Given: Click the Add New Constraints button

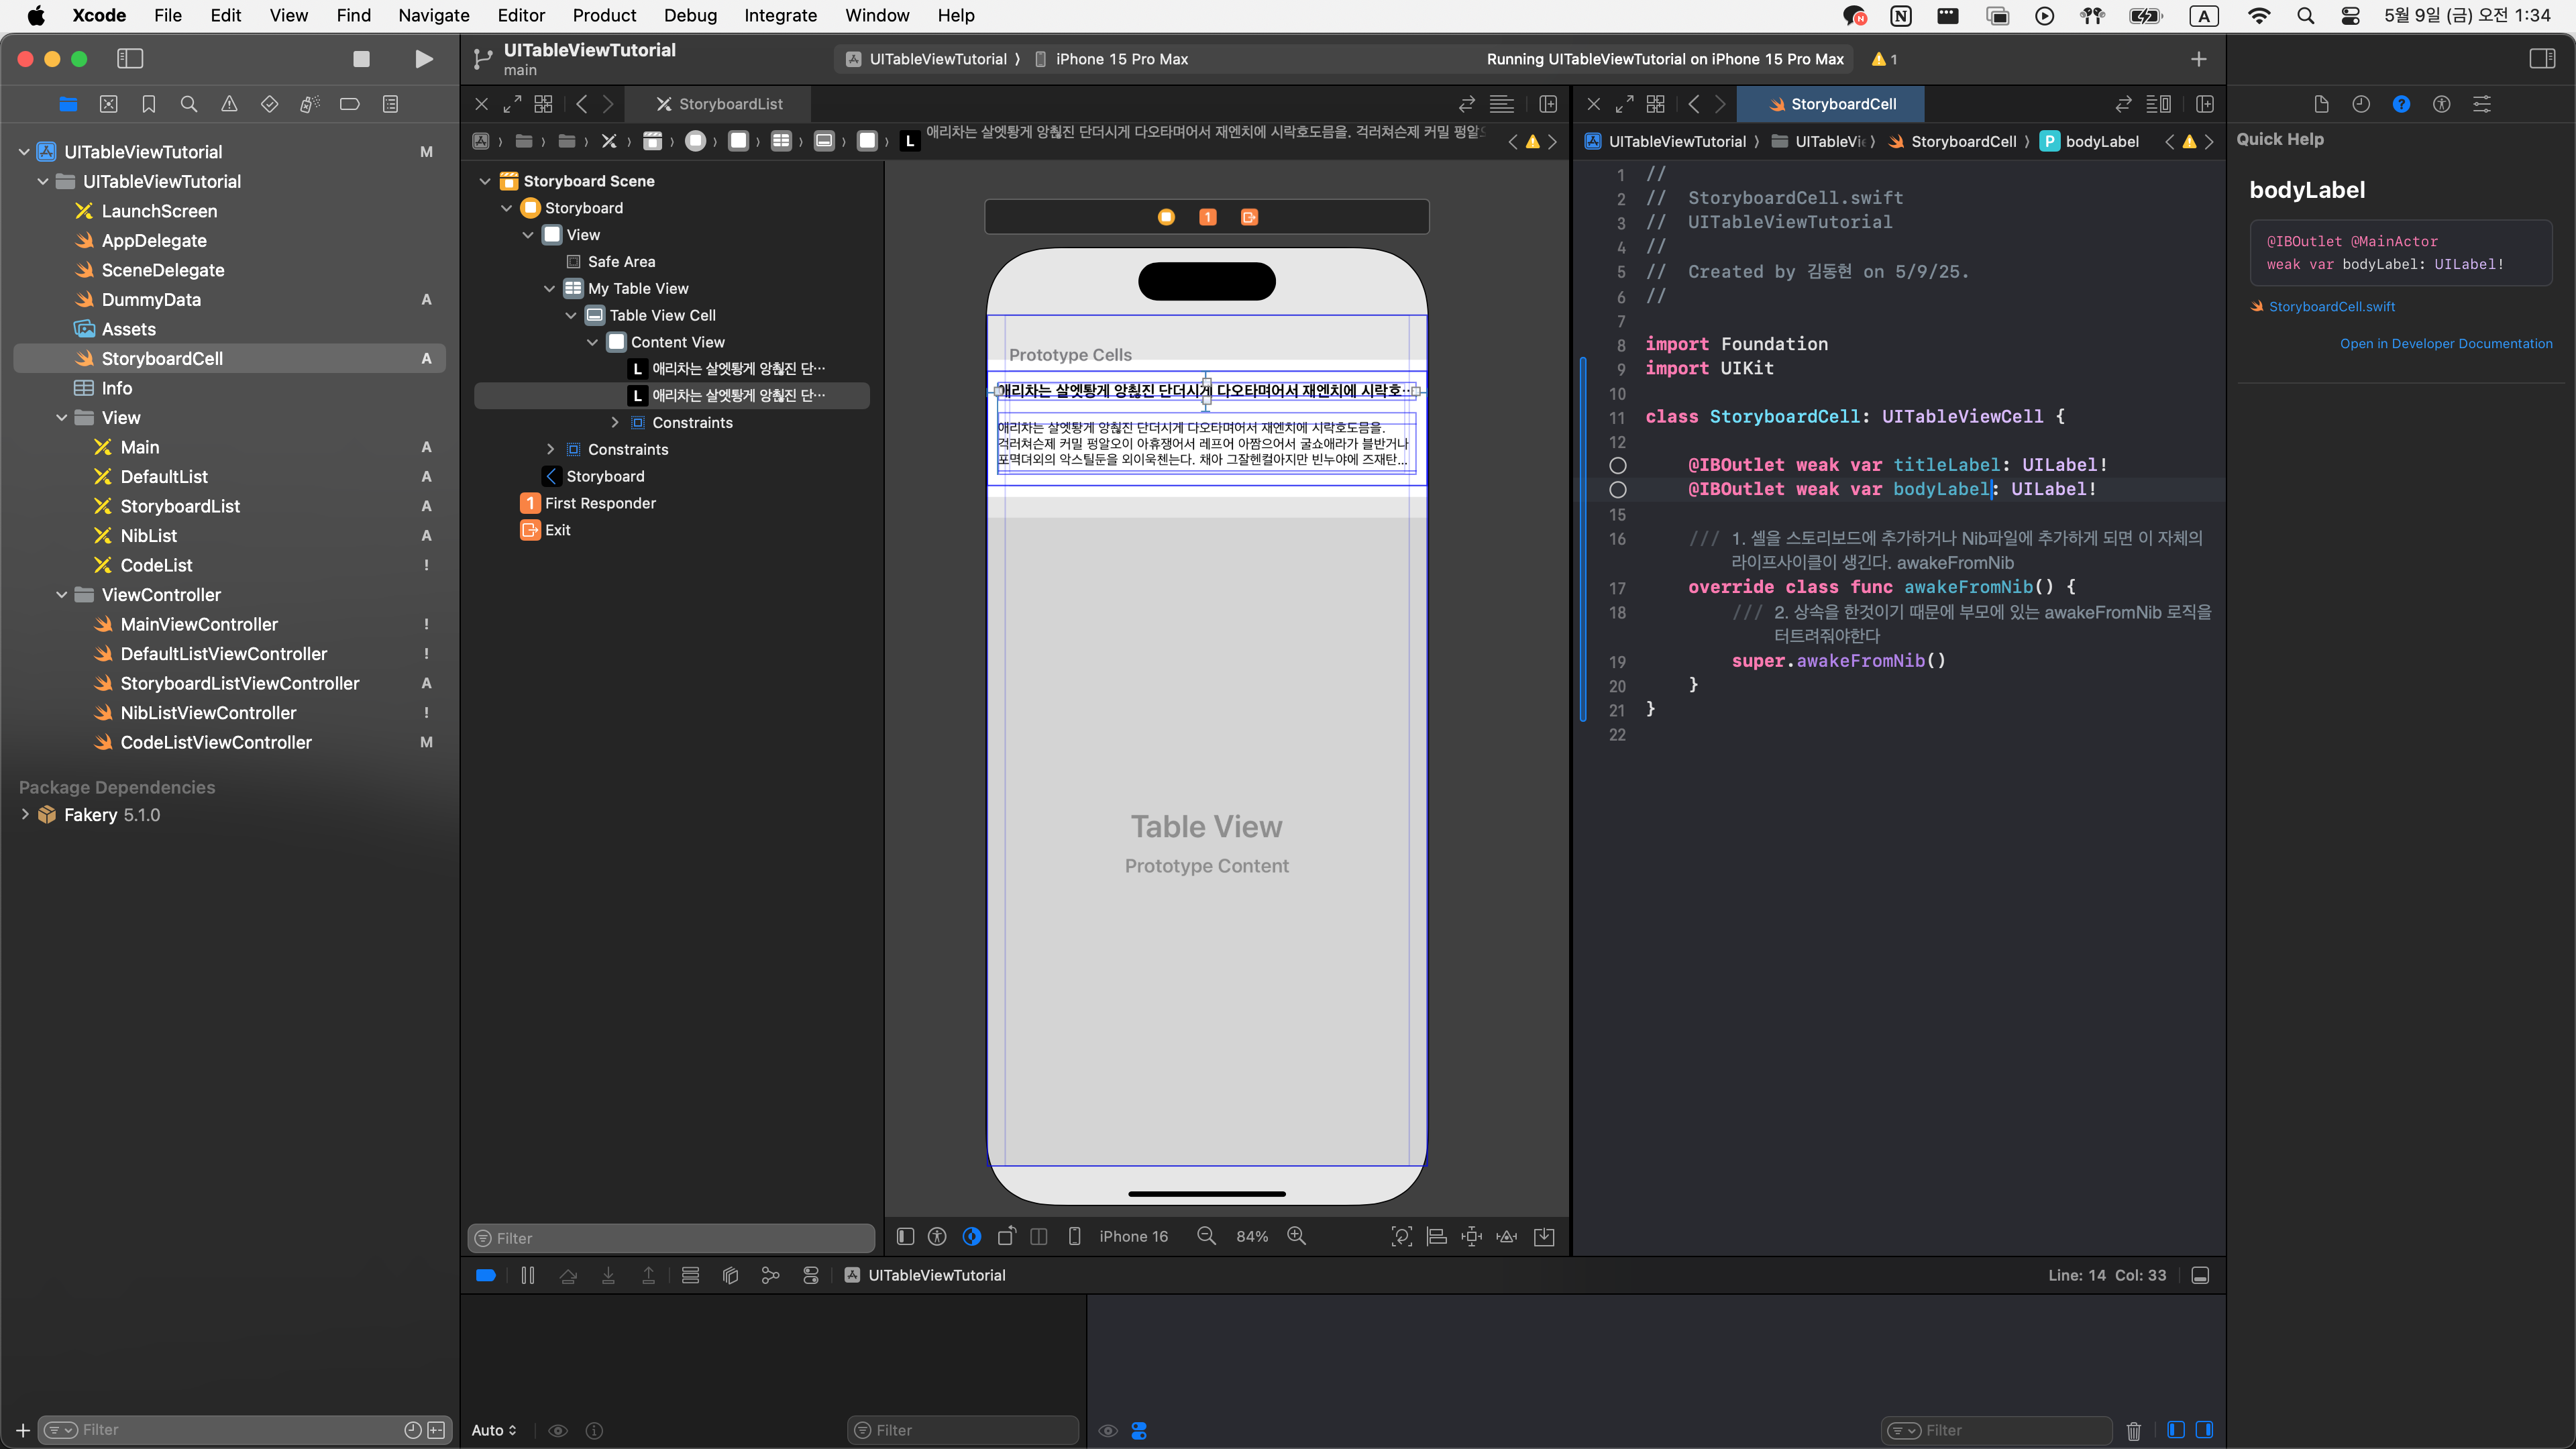Looking at the screenshot, I should (1472, 1236).
